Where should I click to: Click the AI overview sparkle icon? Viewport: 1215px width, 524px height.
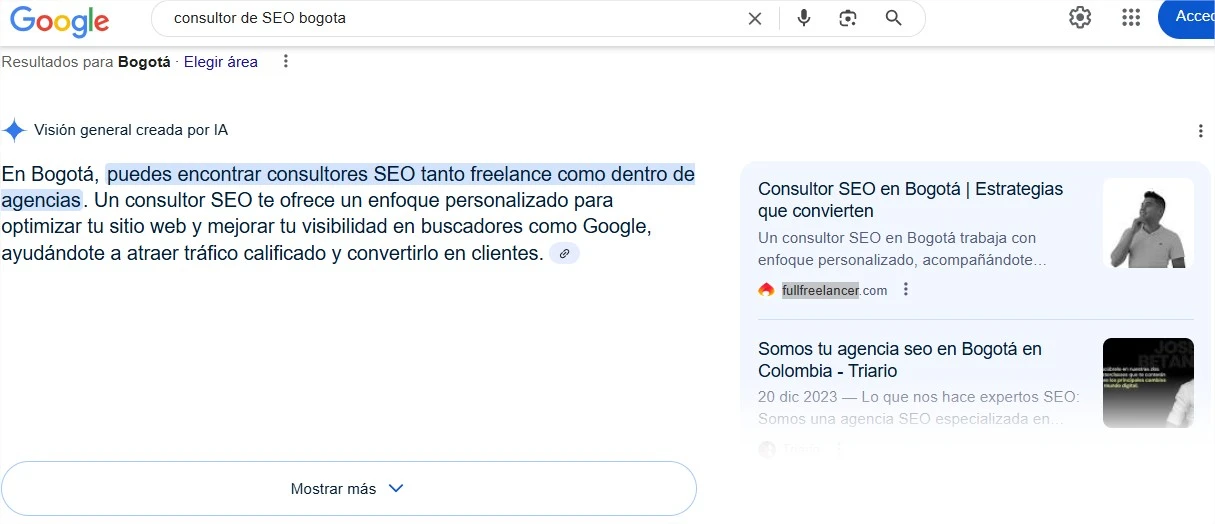point(14,130)
